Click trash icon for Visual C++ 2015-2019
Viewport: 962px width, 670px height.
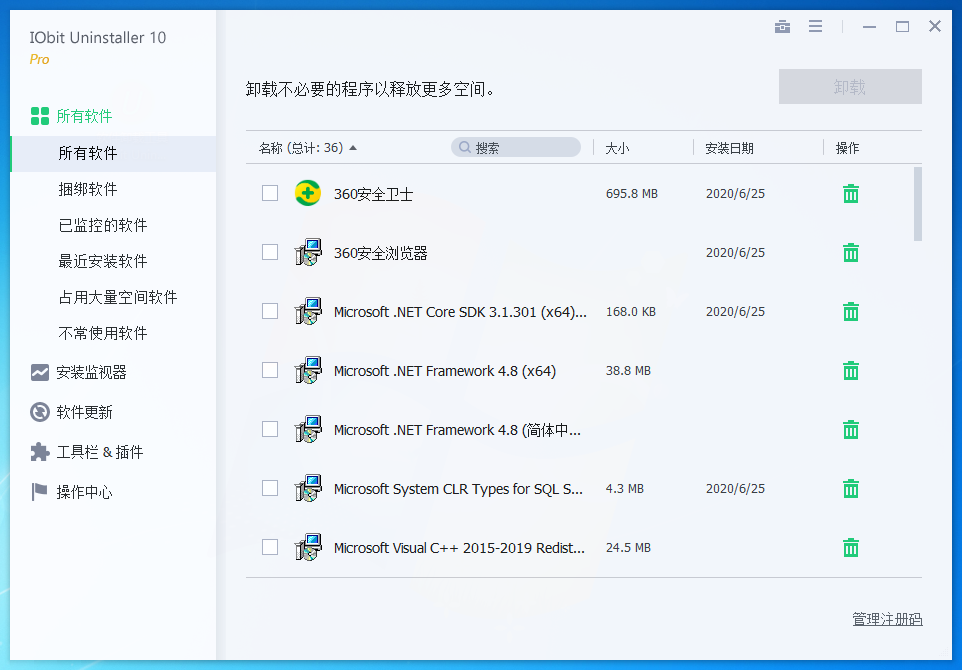coord(851,547)
